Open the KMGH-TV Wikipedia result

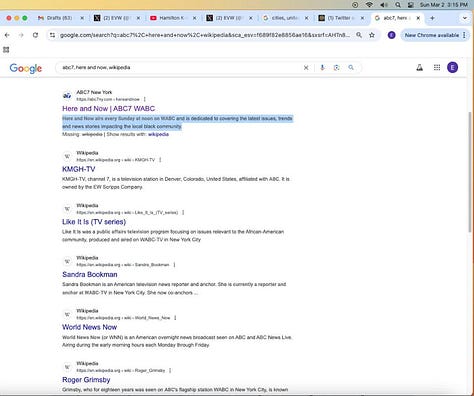click(x=78, y=169)
